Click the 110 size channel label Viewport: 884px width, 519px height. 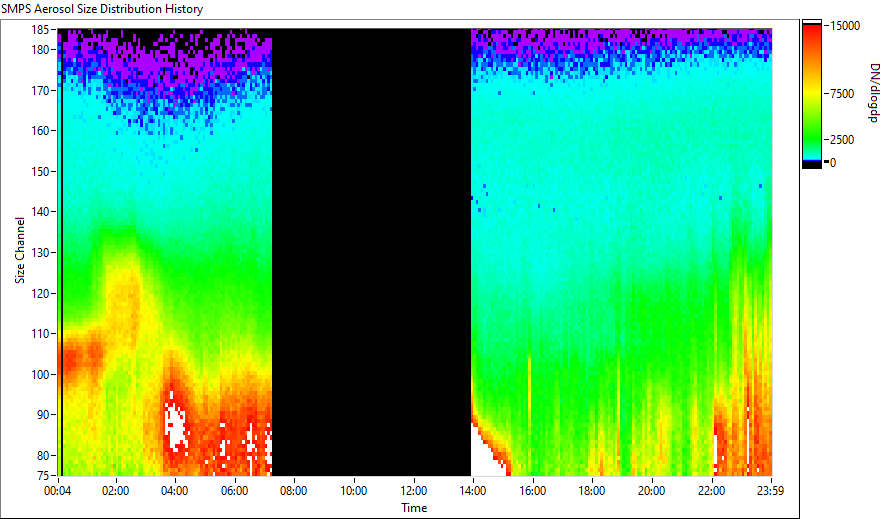click(x=41, y=334)
